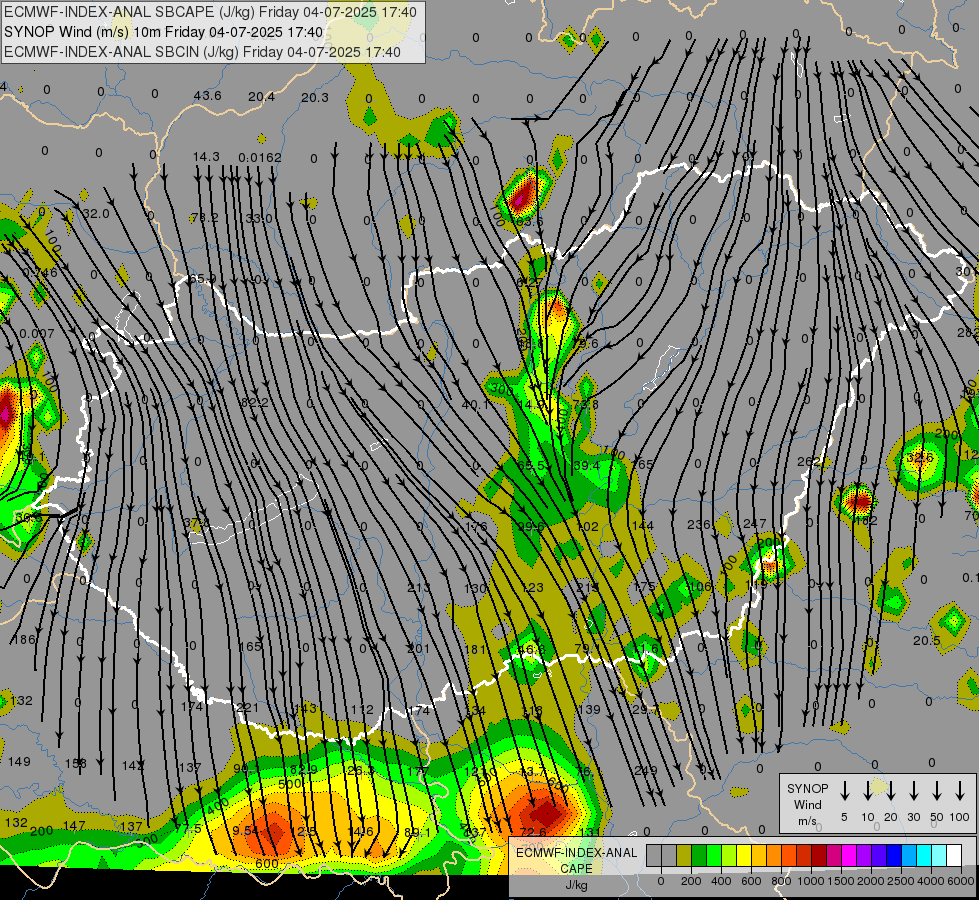Viewport: 979px width, 900px height.
Task: Click the SYNOP Wind 10m title line
Action: tap(164, 32)
